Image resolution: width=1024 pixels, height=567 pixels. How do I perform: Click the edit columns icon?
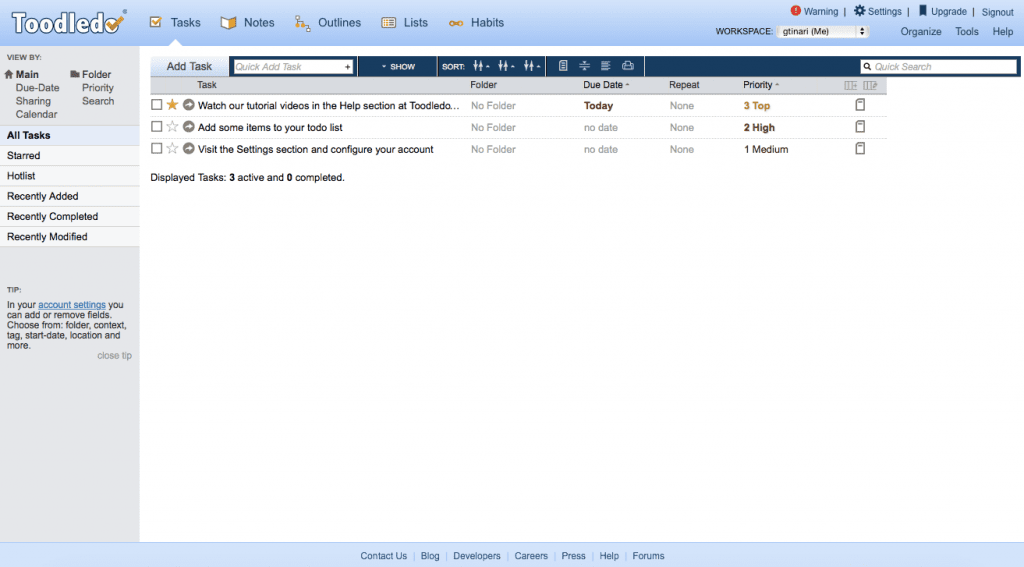click(870, 85)
